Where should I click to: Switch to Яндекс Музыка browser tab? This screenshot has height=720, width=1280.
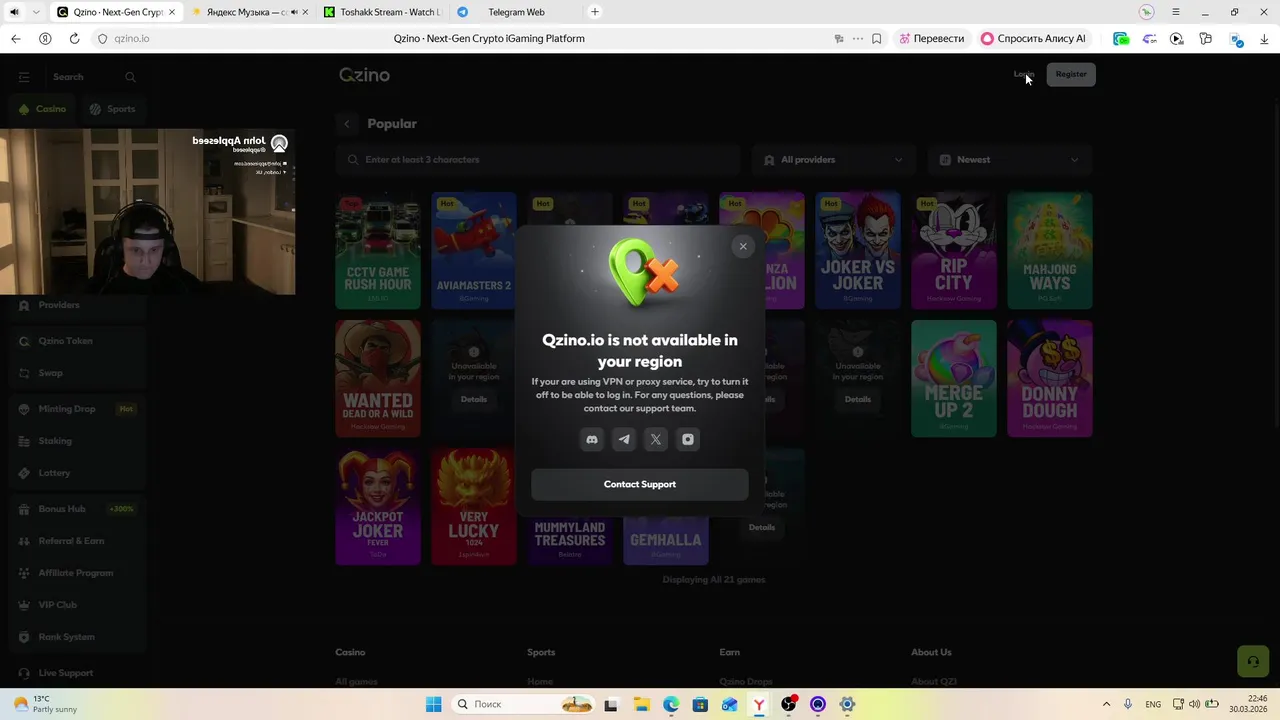point(248,12)
